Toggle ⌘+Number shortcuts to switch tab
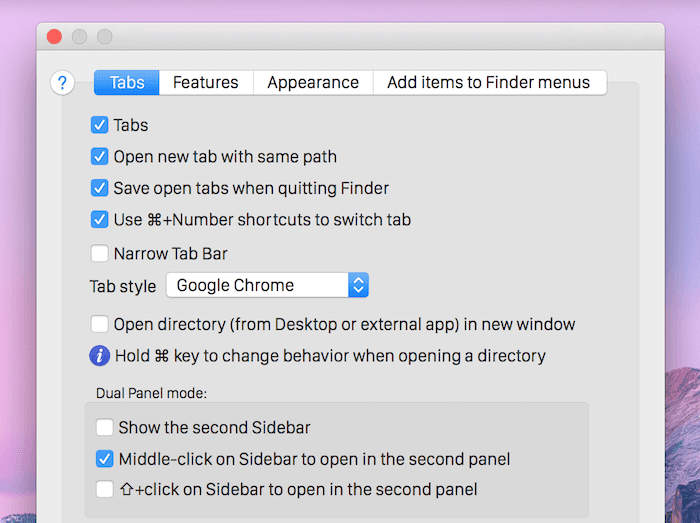 tap(99, 220)
